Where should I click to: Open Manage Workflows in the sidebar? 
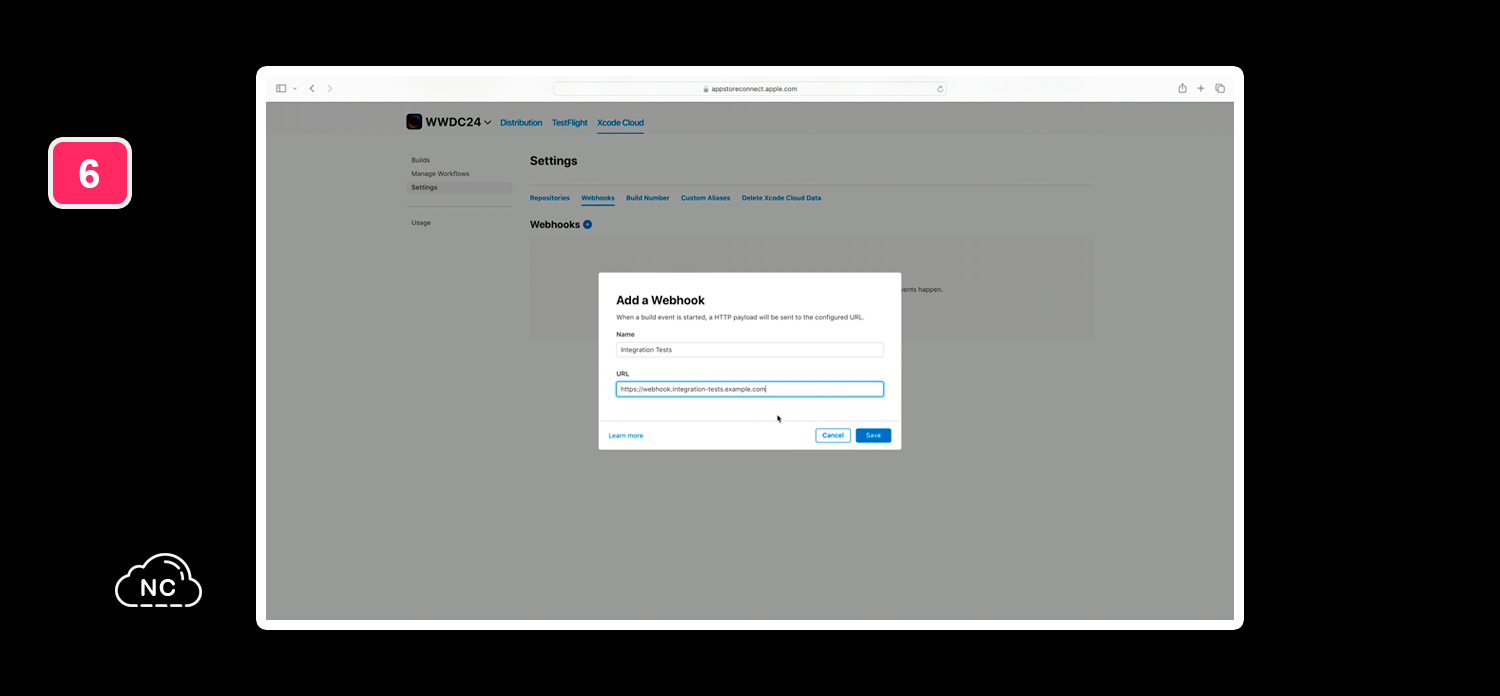[x=440, y=174]
